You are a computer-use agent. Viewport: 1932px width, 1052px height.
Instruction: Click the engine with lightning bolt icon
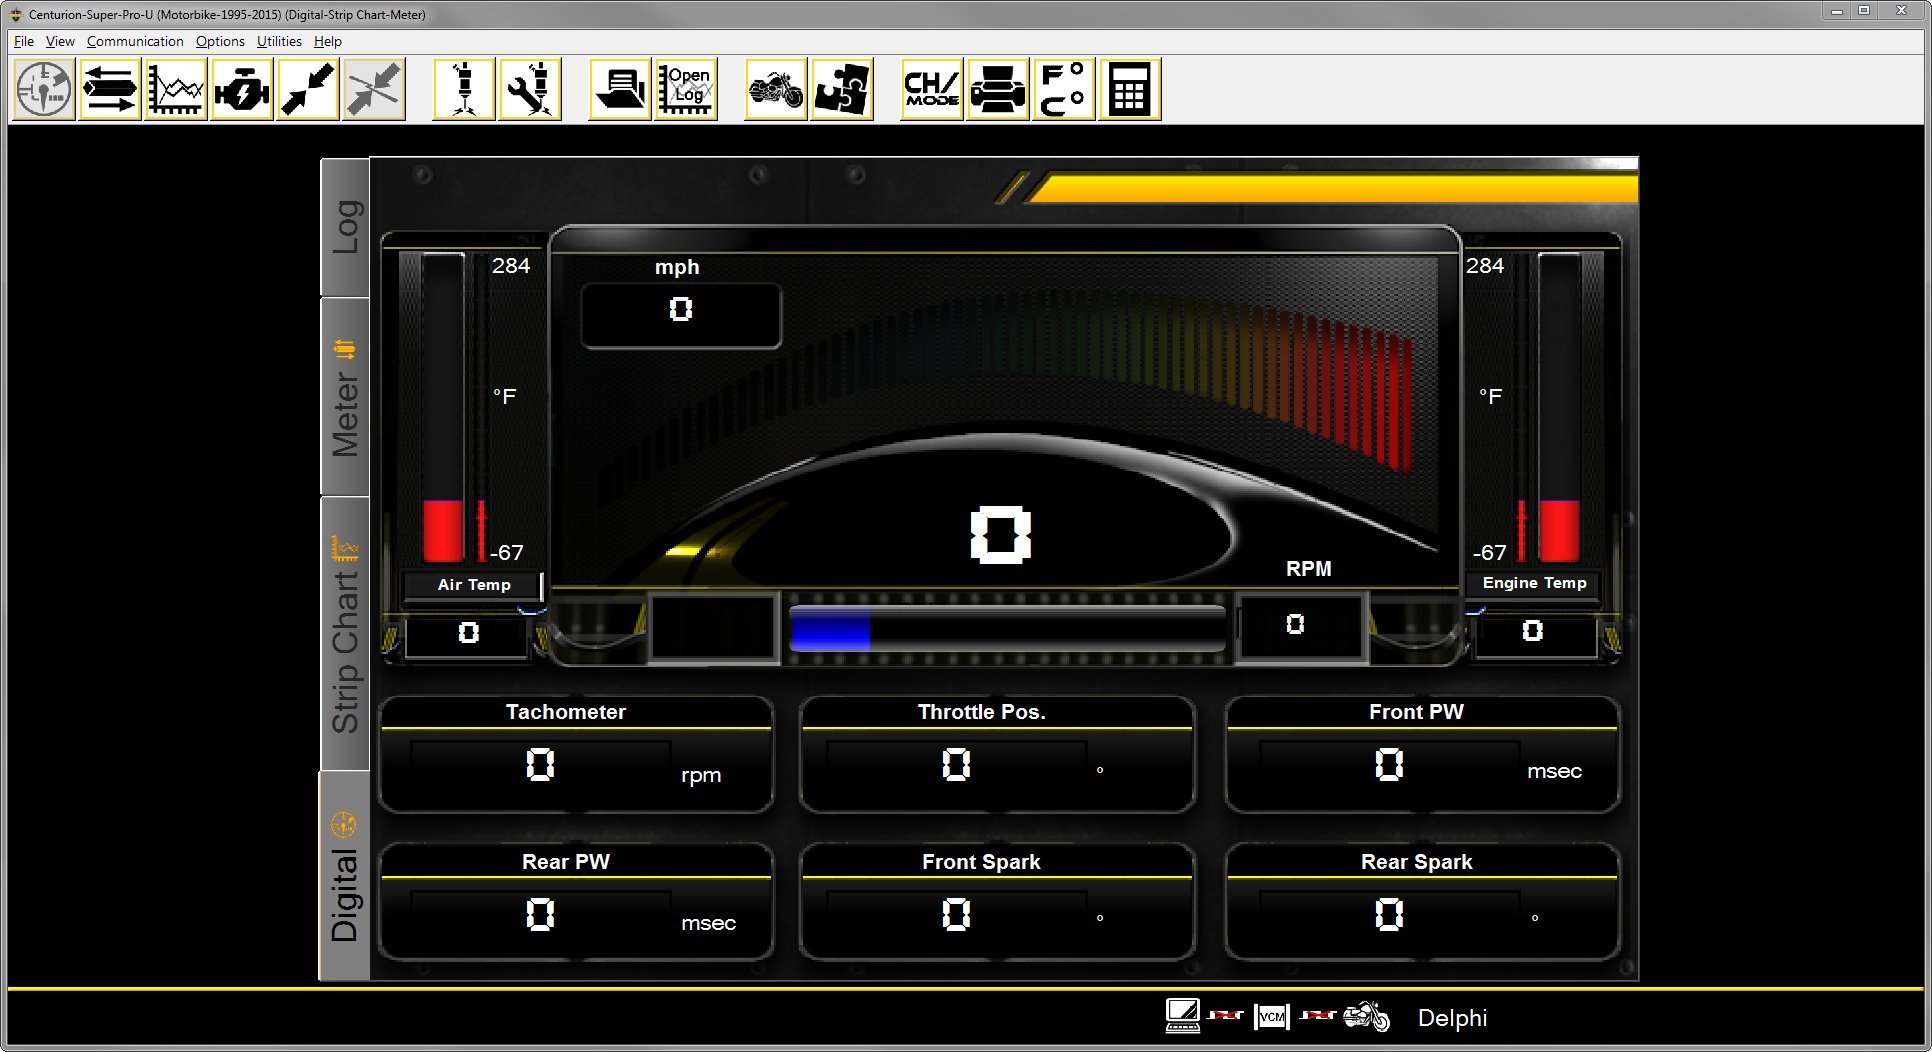pos(242,90)
